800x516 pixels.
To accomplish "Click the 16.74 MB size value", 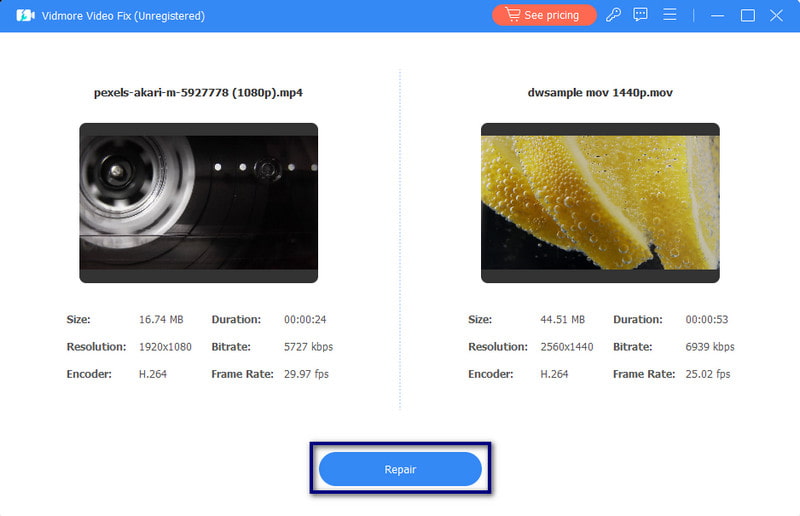I will pyautogui.click(x=159, y=320).
